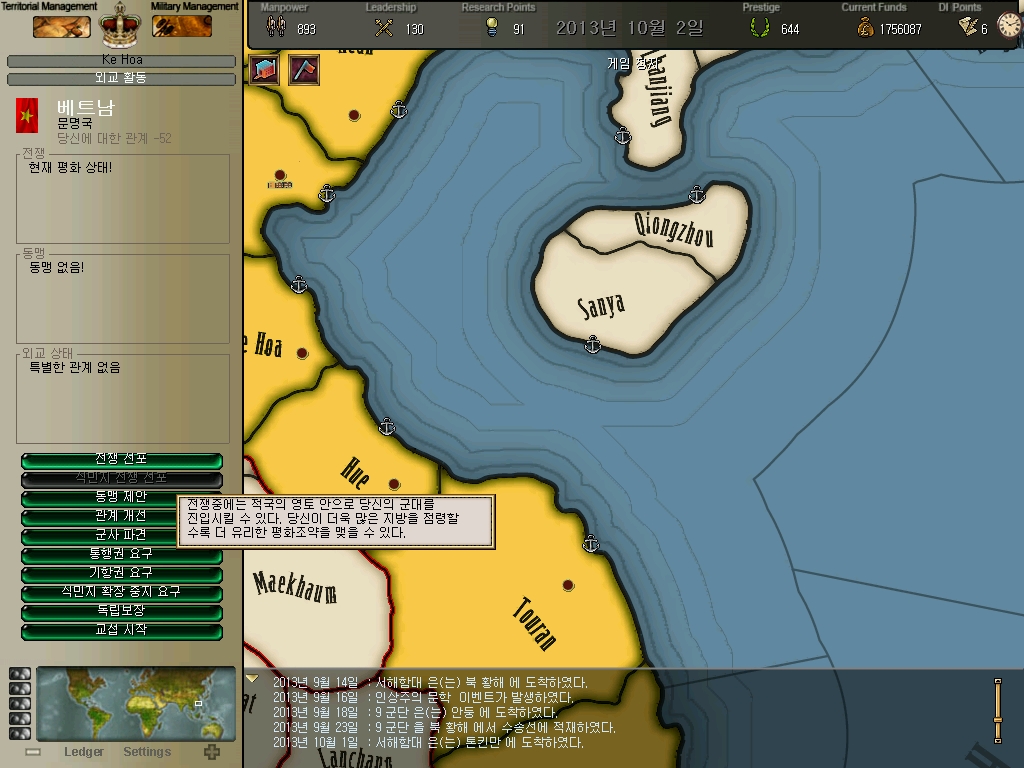
Task: Click the 동맹 없음! text
Action: pyautogui.click(x=57, y=267)
